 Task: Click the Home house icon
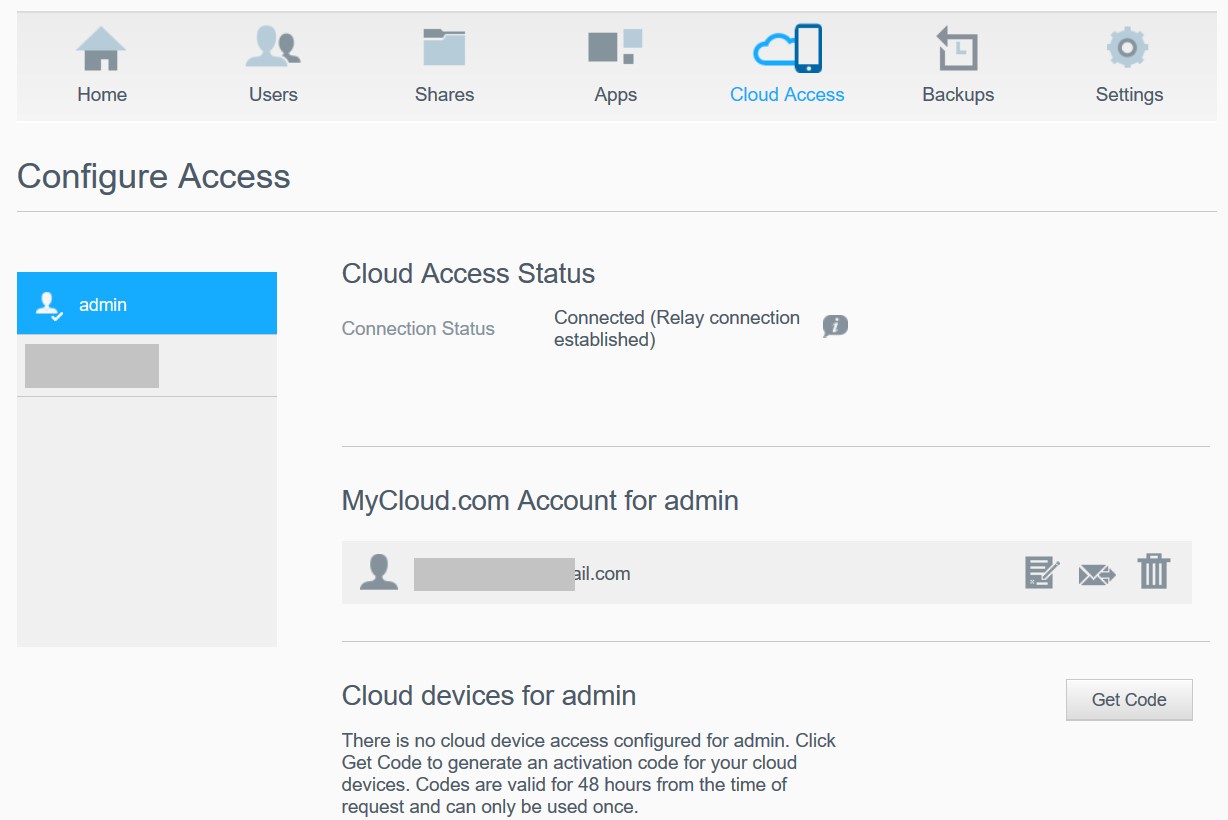point(102,49)
